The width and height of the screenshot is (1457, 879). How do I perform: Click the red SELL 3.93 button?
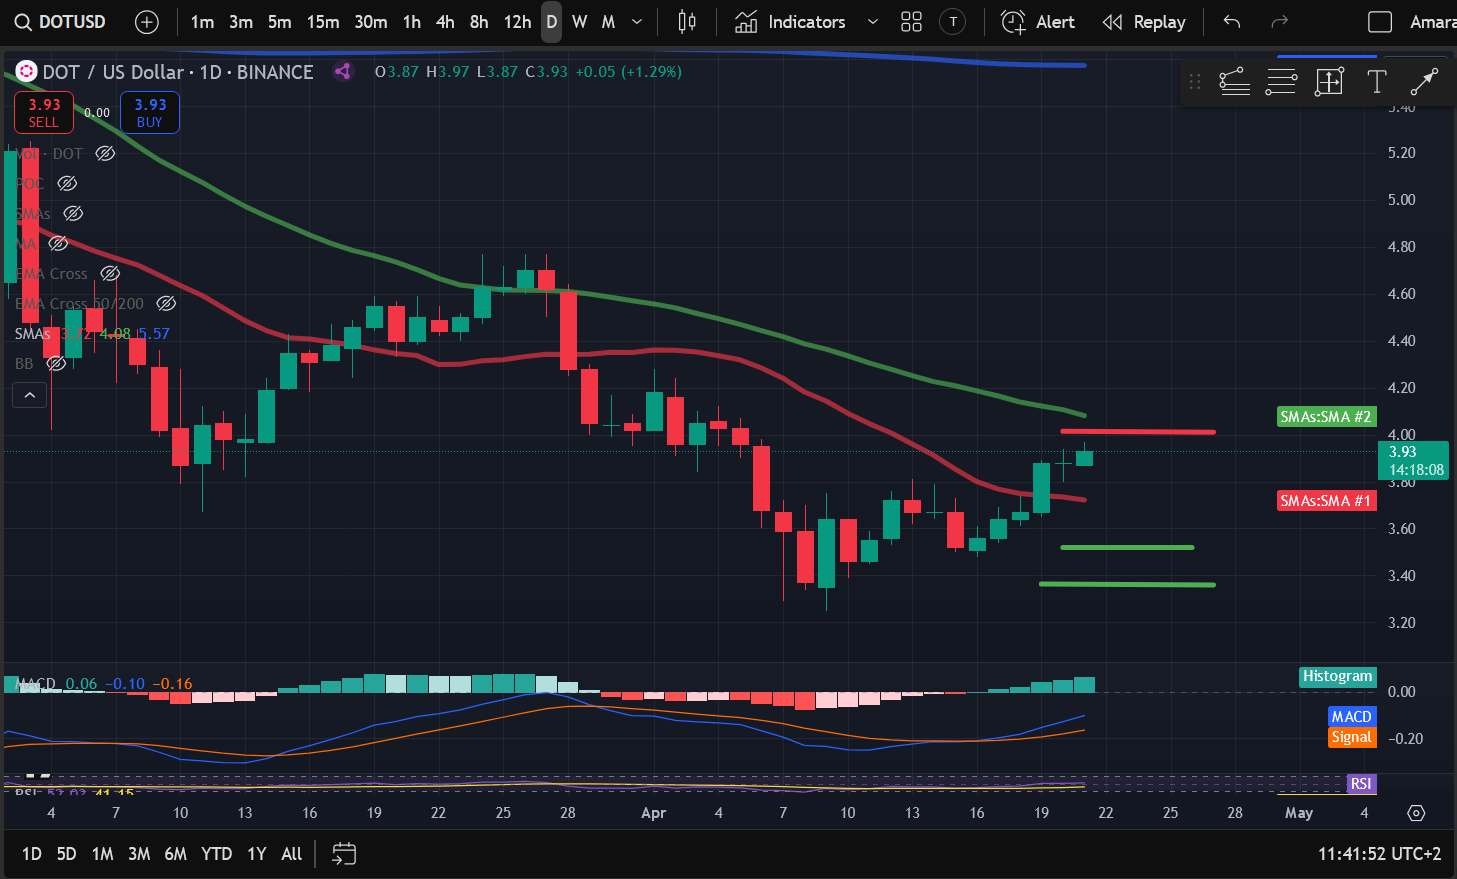pyautogui.click(x=44, y=112)
